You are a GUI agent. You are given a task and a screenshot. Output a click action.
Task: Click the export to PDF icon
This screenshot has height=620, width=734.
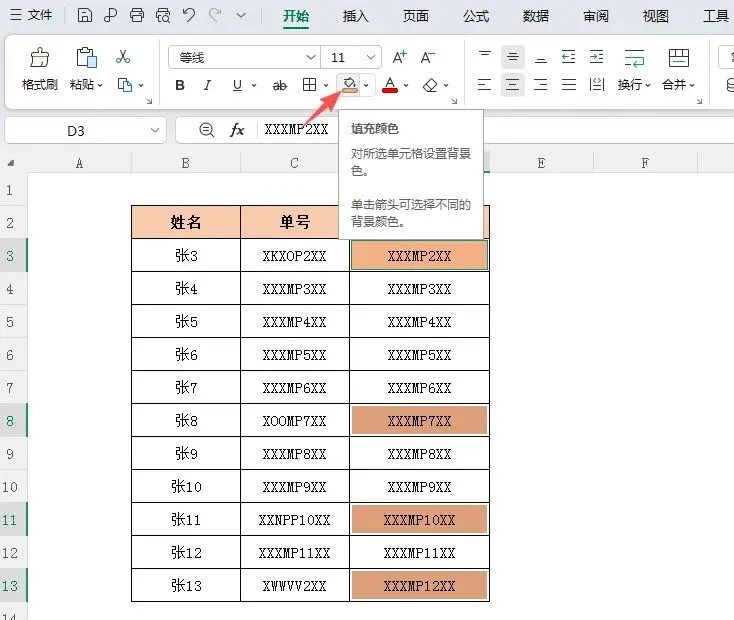click(x=110, y=15)
